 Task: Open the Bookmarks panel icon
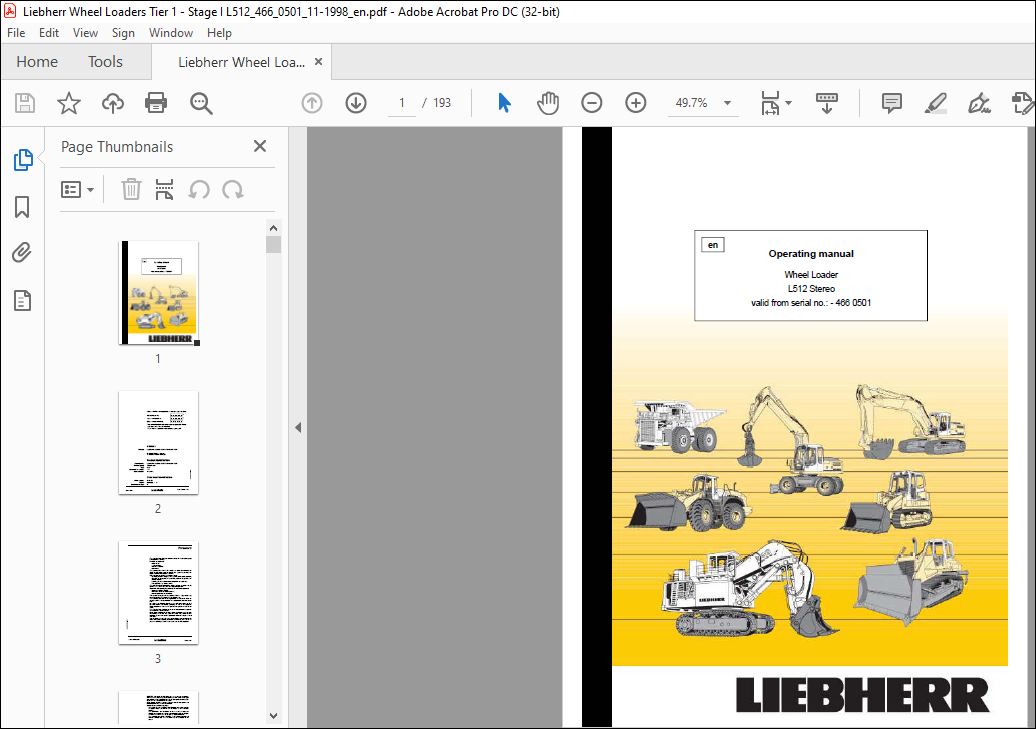pos(22,207)
